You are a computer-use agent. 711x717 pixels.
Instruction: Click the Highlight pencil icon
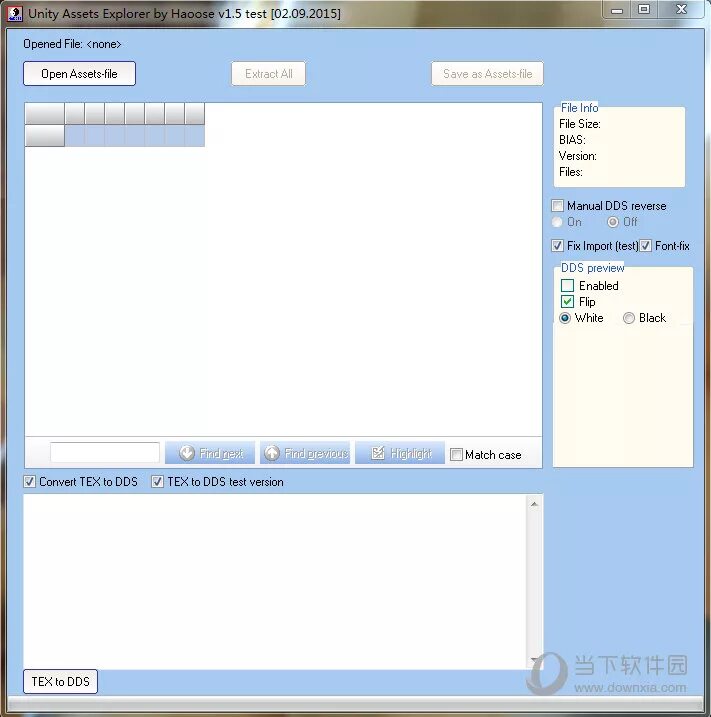pyautogui.click(x=378, y=453)
